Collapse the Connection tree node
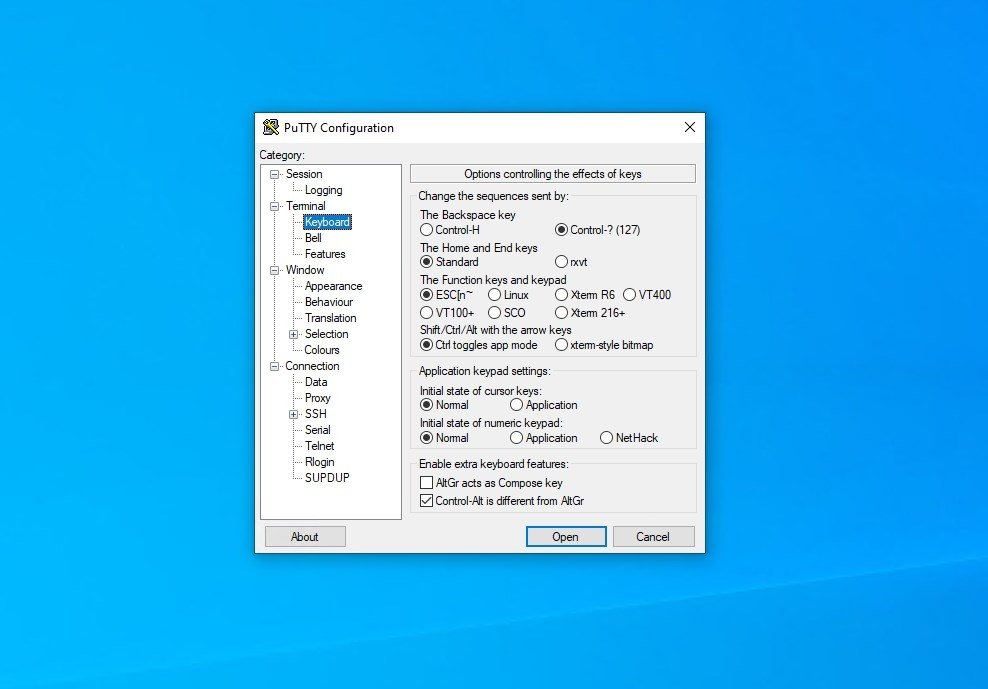 click(x=275, y=366)
